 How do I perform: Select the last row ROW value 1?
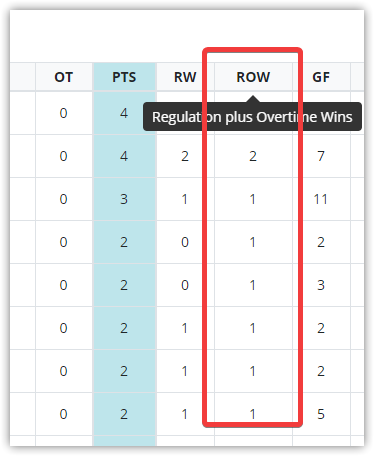click(x=253, y=414)
